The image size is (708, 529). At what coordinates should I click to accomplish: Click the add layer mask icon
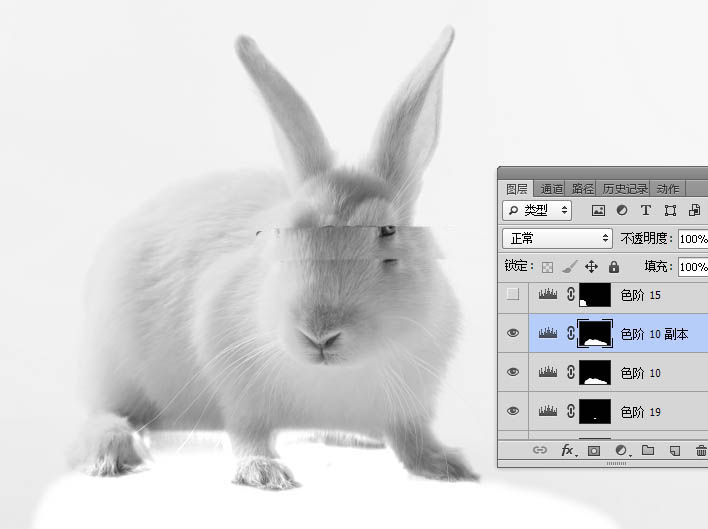[x=594, y=451]
